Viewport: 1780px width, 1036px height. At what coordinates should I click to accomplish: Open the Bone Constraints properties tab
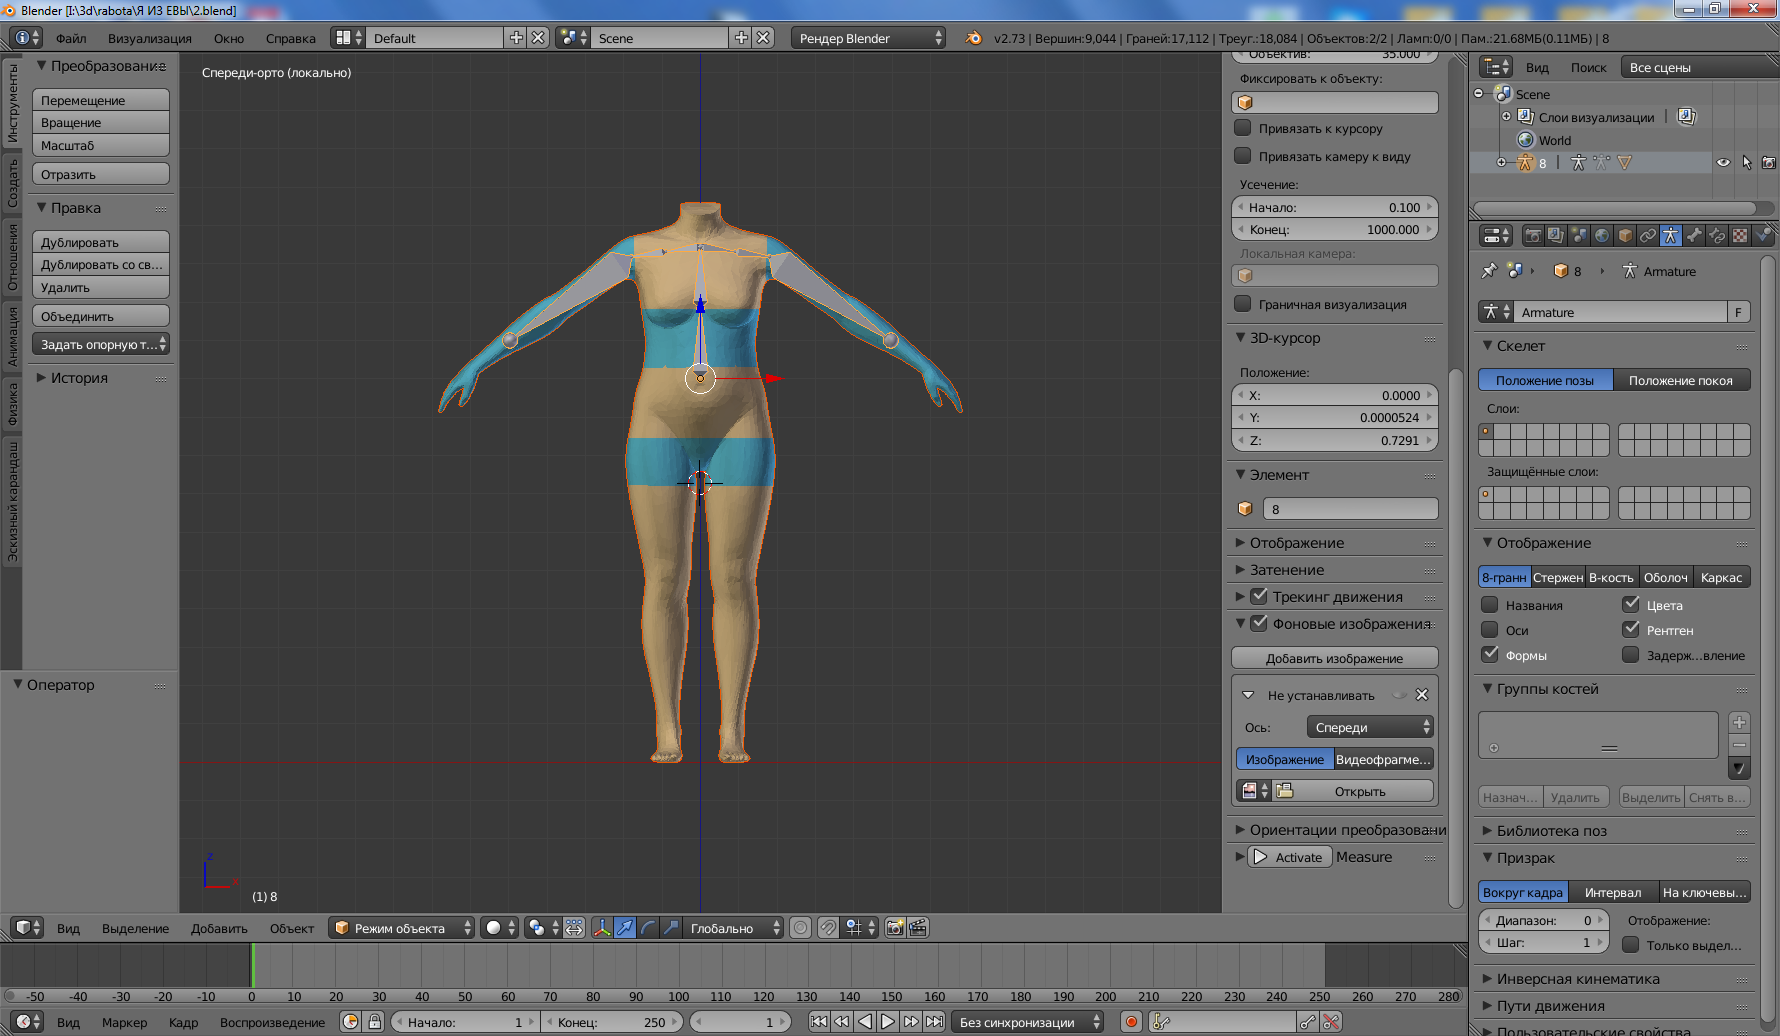point(1717,236)
